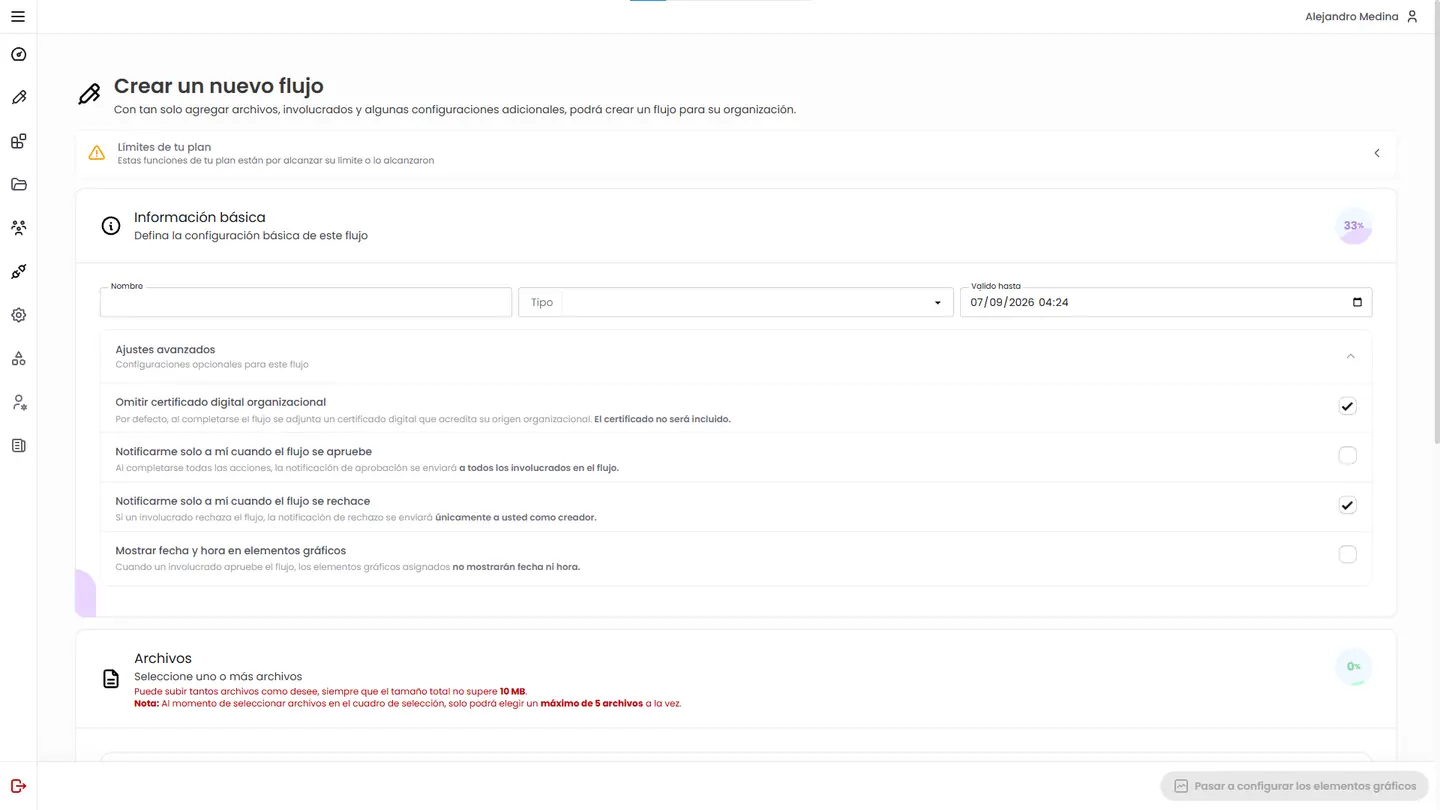This screenshot has height=810, width=1440.
Task: Open the shapes icon in the sidebar
Action: point(18,359)
